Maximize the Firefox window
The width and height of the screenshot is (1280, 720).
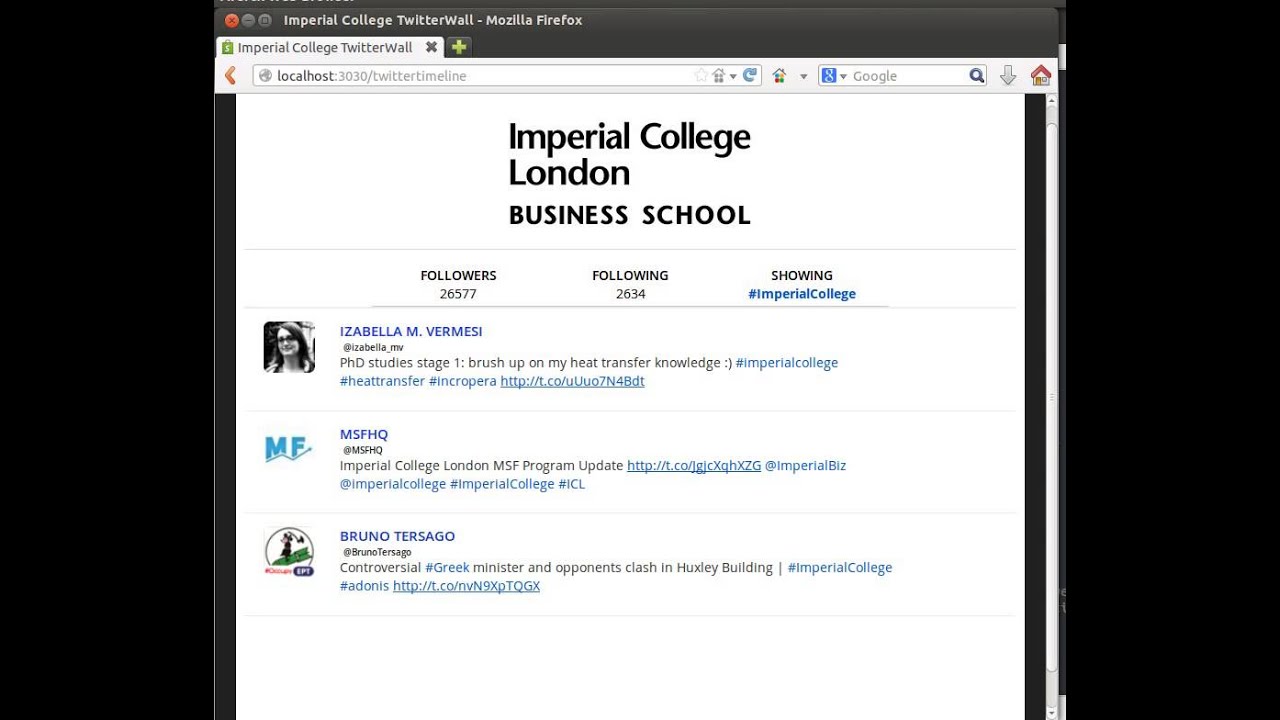pyautogui.click(x=265, y=20)
